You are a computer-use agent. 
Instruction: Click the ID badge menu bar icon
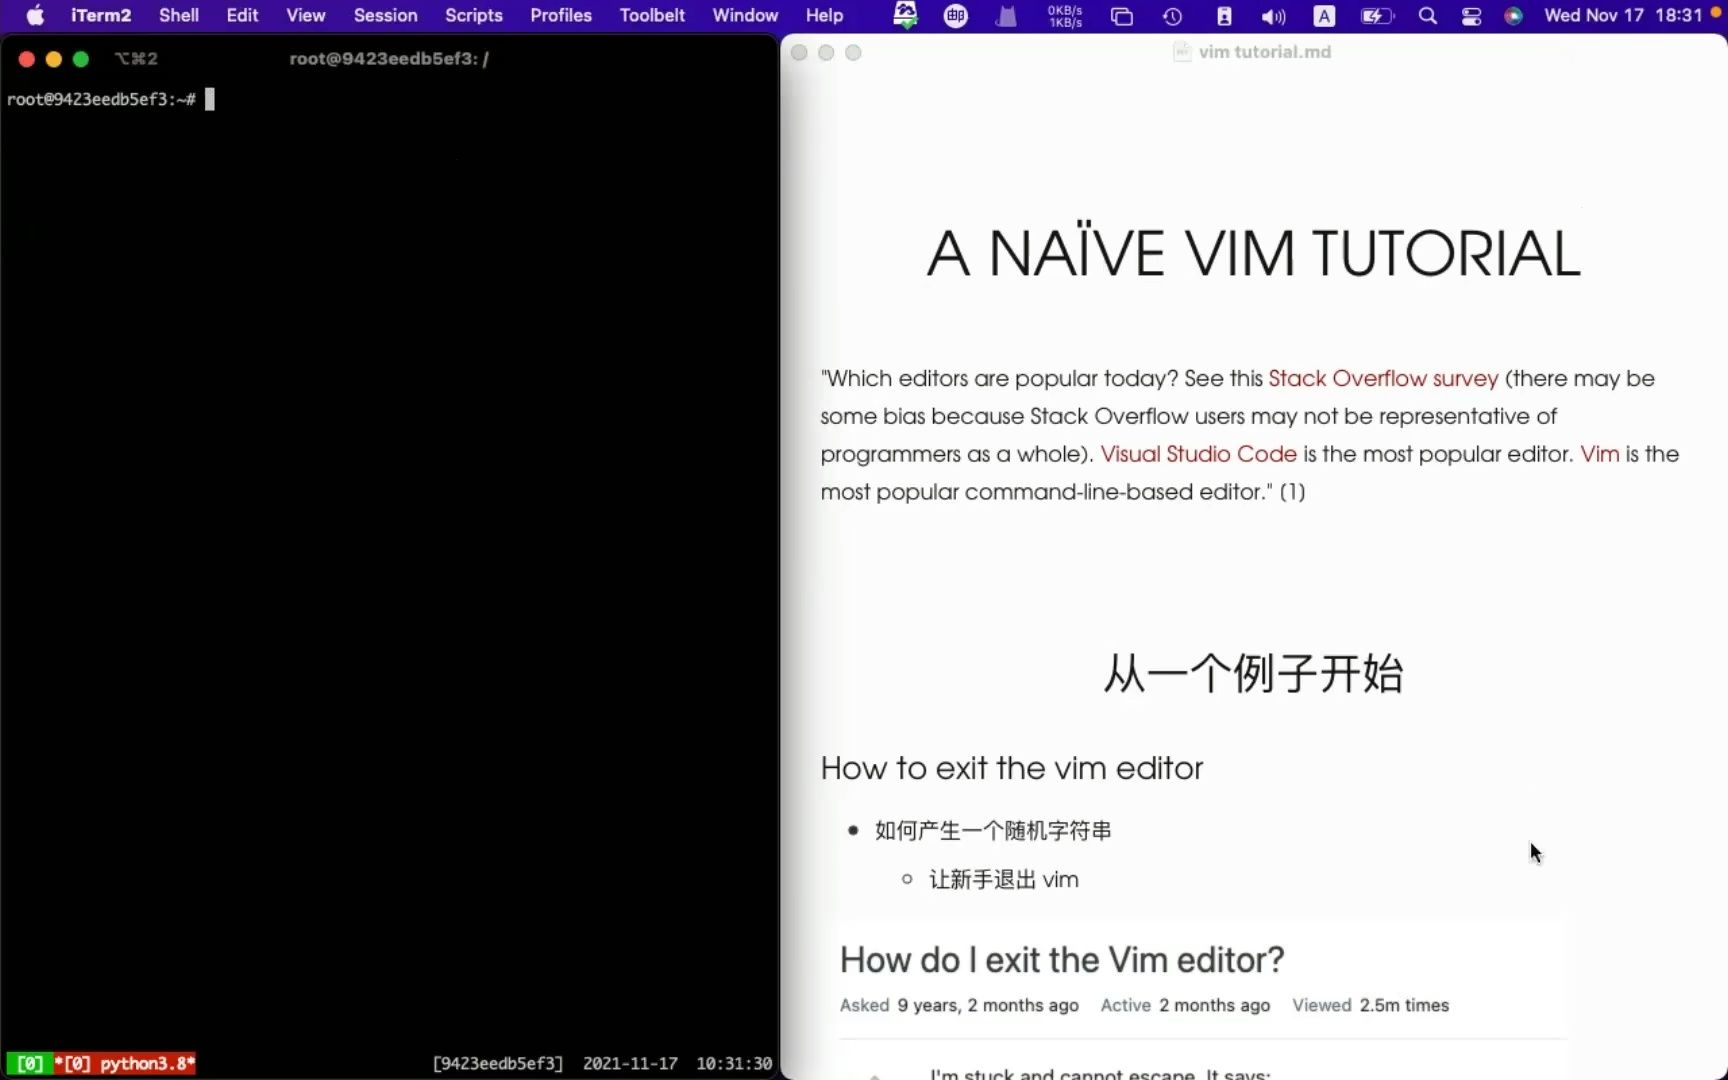click(x=1224, y=16)
